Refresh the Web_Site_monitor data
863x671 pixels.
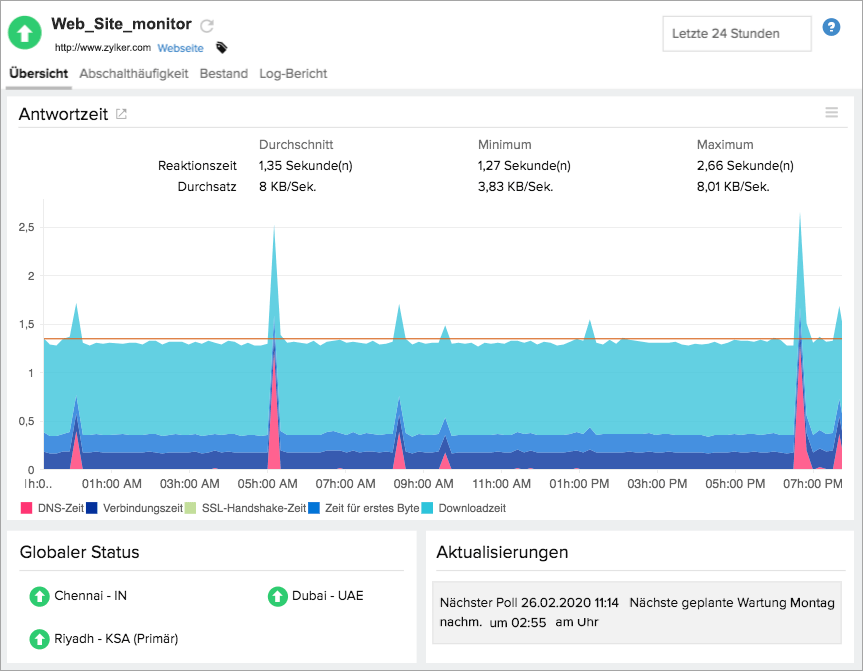pos(206,25)
